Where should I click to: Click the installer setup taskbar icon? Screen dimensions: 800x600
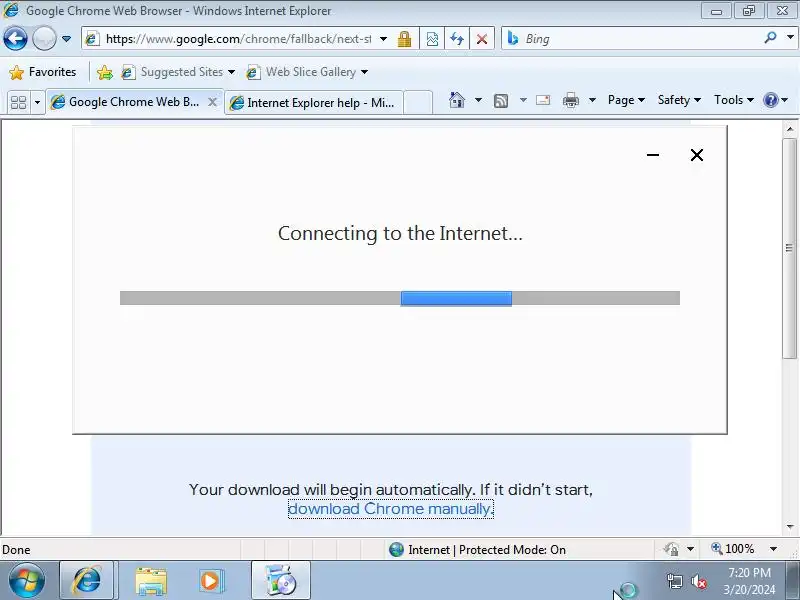281,581
